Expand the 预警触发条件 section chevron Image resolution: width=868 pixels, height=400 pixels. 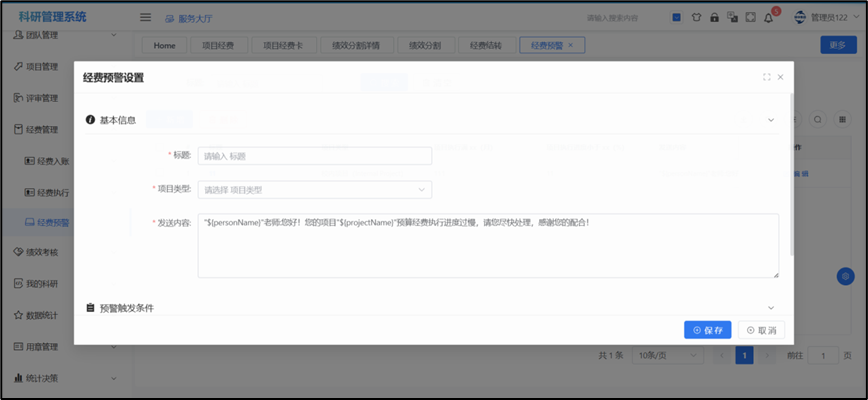point(770,308)
